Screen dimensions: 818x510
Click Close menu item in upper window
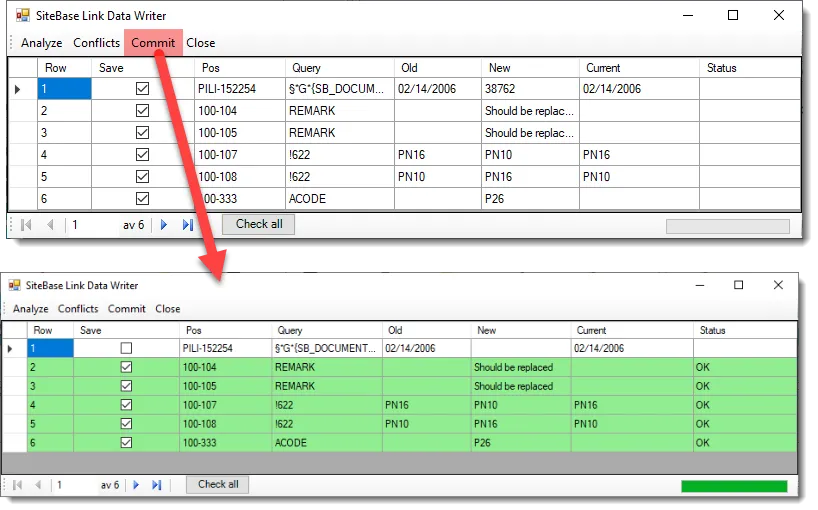(201, 43)
